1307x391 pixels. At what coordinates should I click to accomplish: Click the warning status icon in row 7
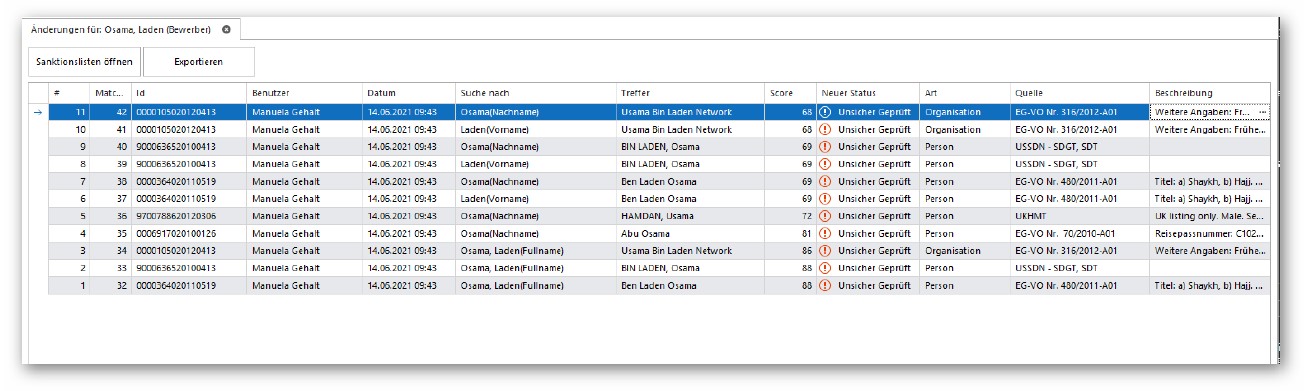825,181
